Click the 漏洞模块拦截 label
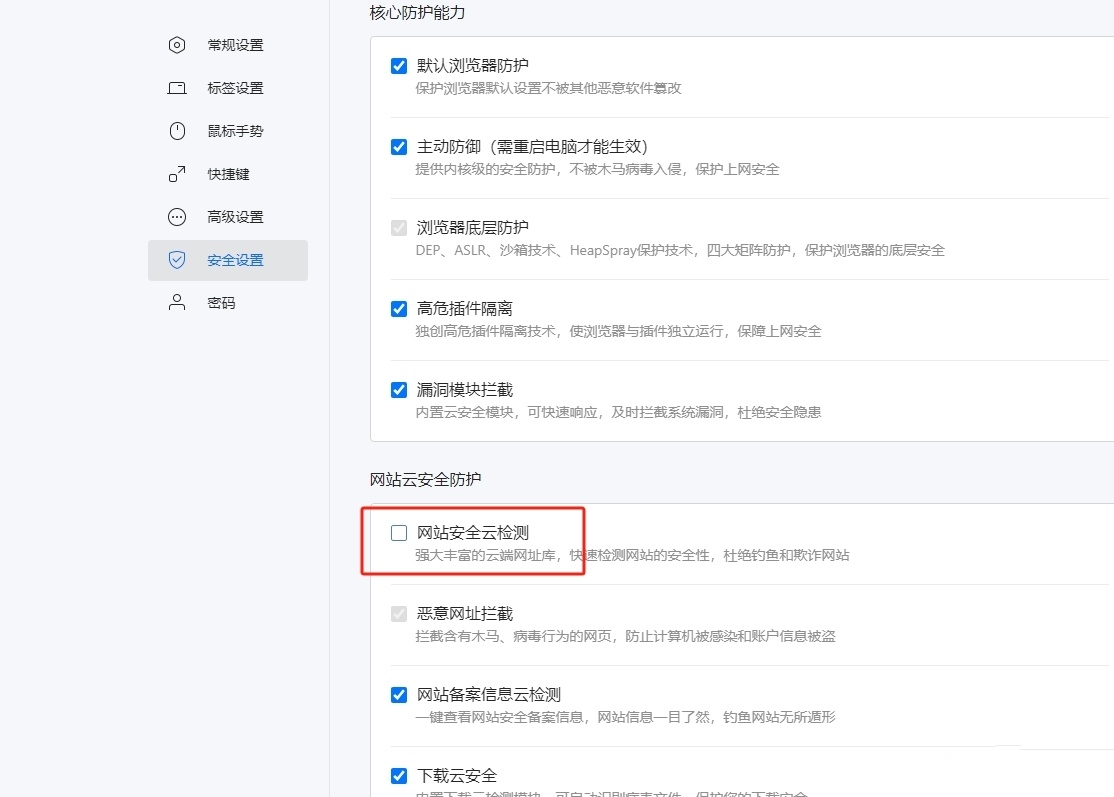 click(465, 390)
